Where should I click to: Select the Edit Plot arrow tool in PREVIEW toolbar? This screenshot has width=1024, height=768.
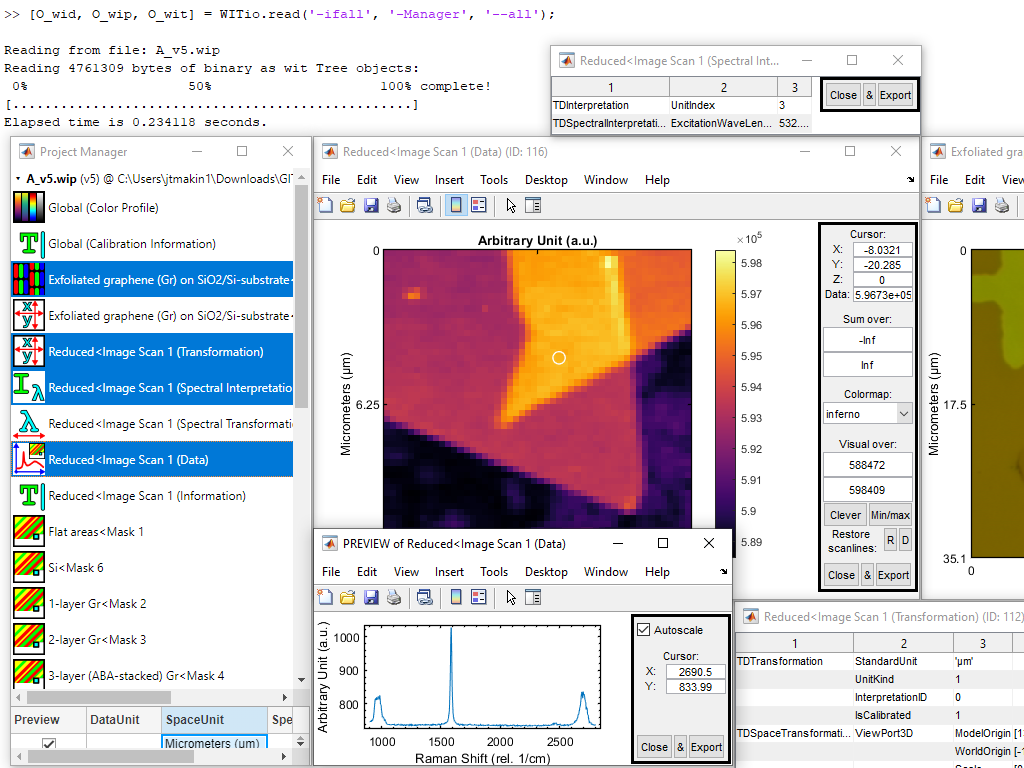tap(511, 598)
